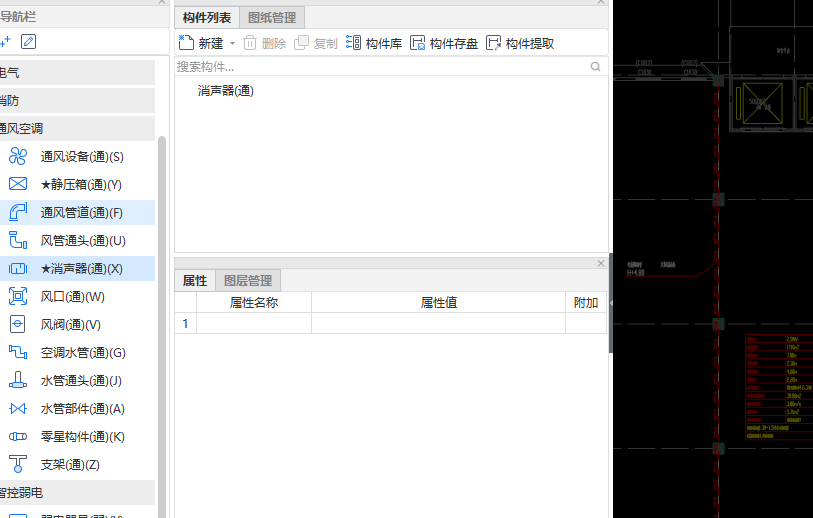Click the yellow crossed box in drawing
This screenshot has height=518, width=813.
pos(762,104)
